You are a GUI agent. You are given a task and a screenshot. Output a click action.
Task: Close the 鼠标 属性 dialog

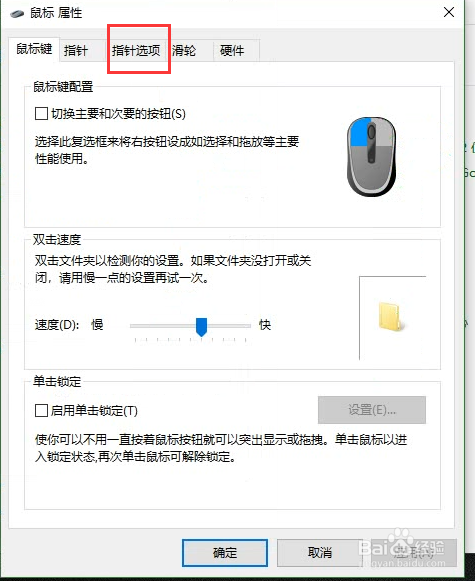click(449, 12)
